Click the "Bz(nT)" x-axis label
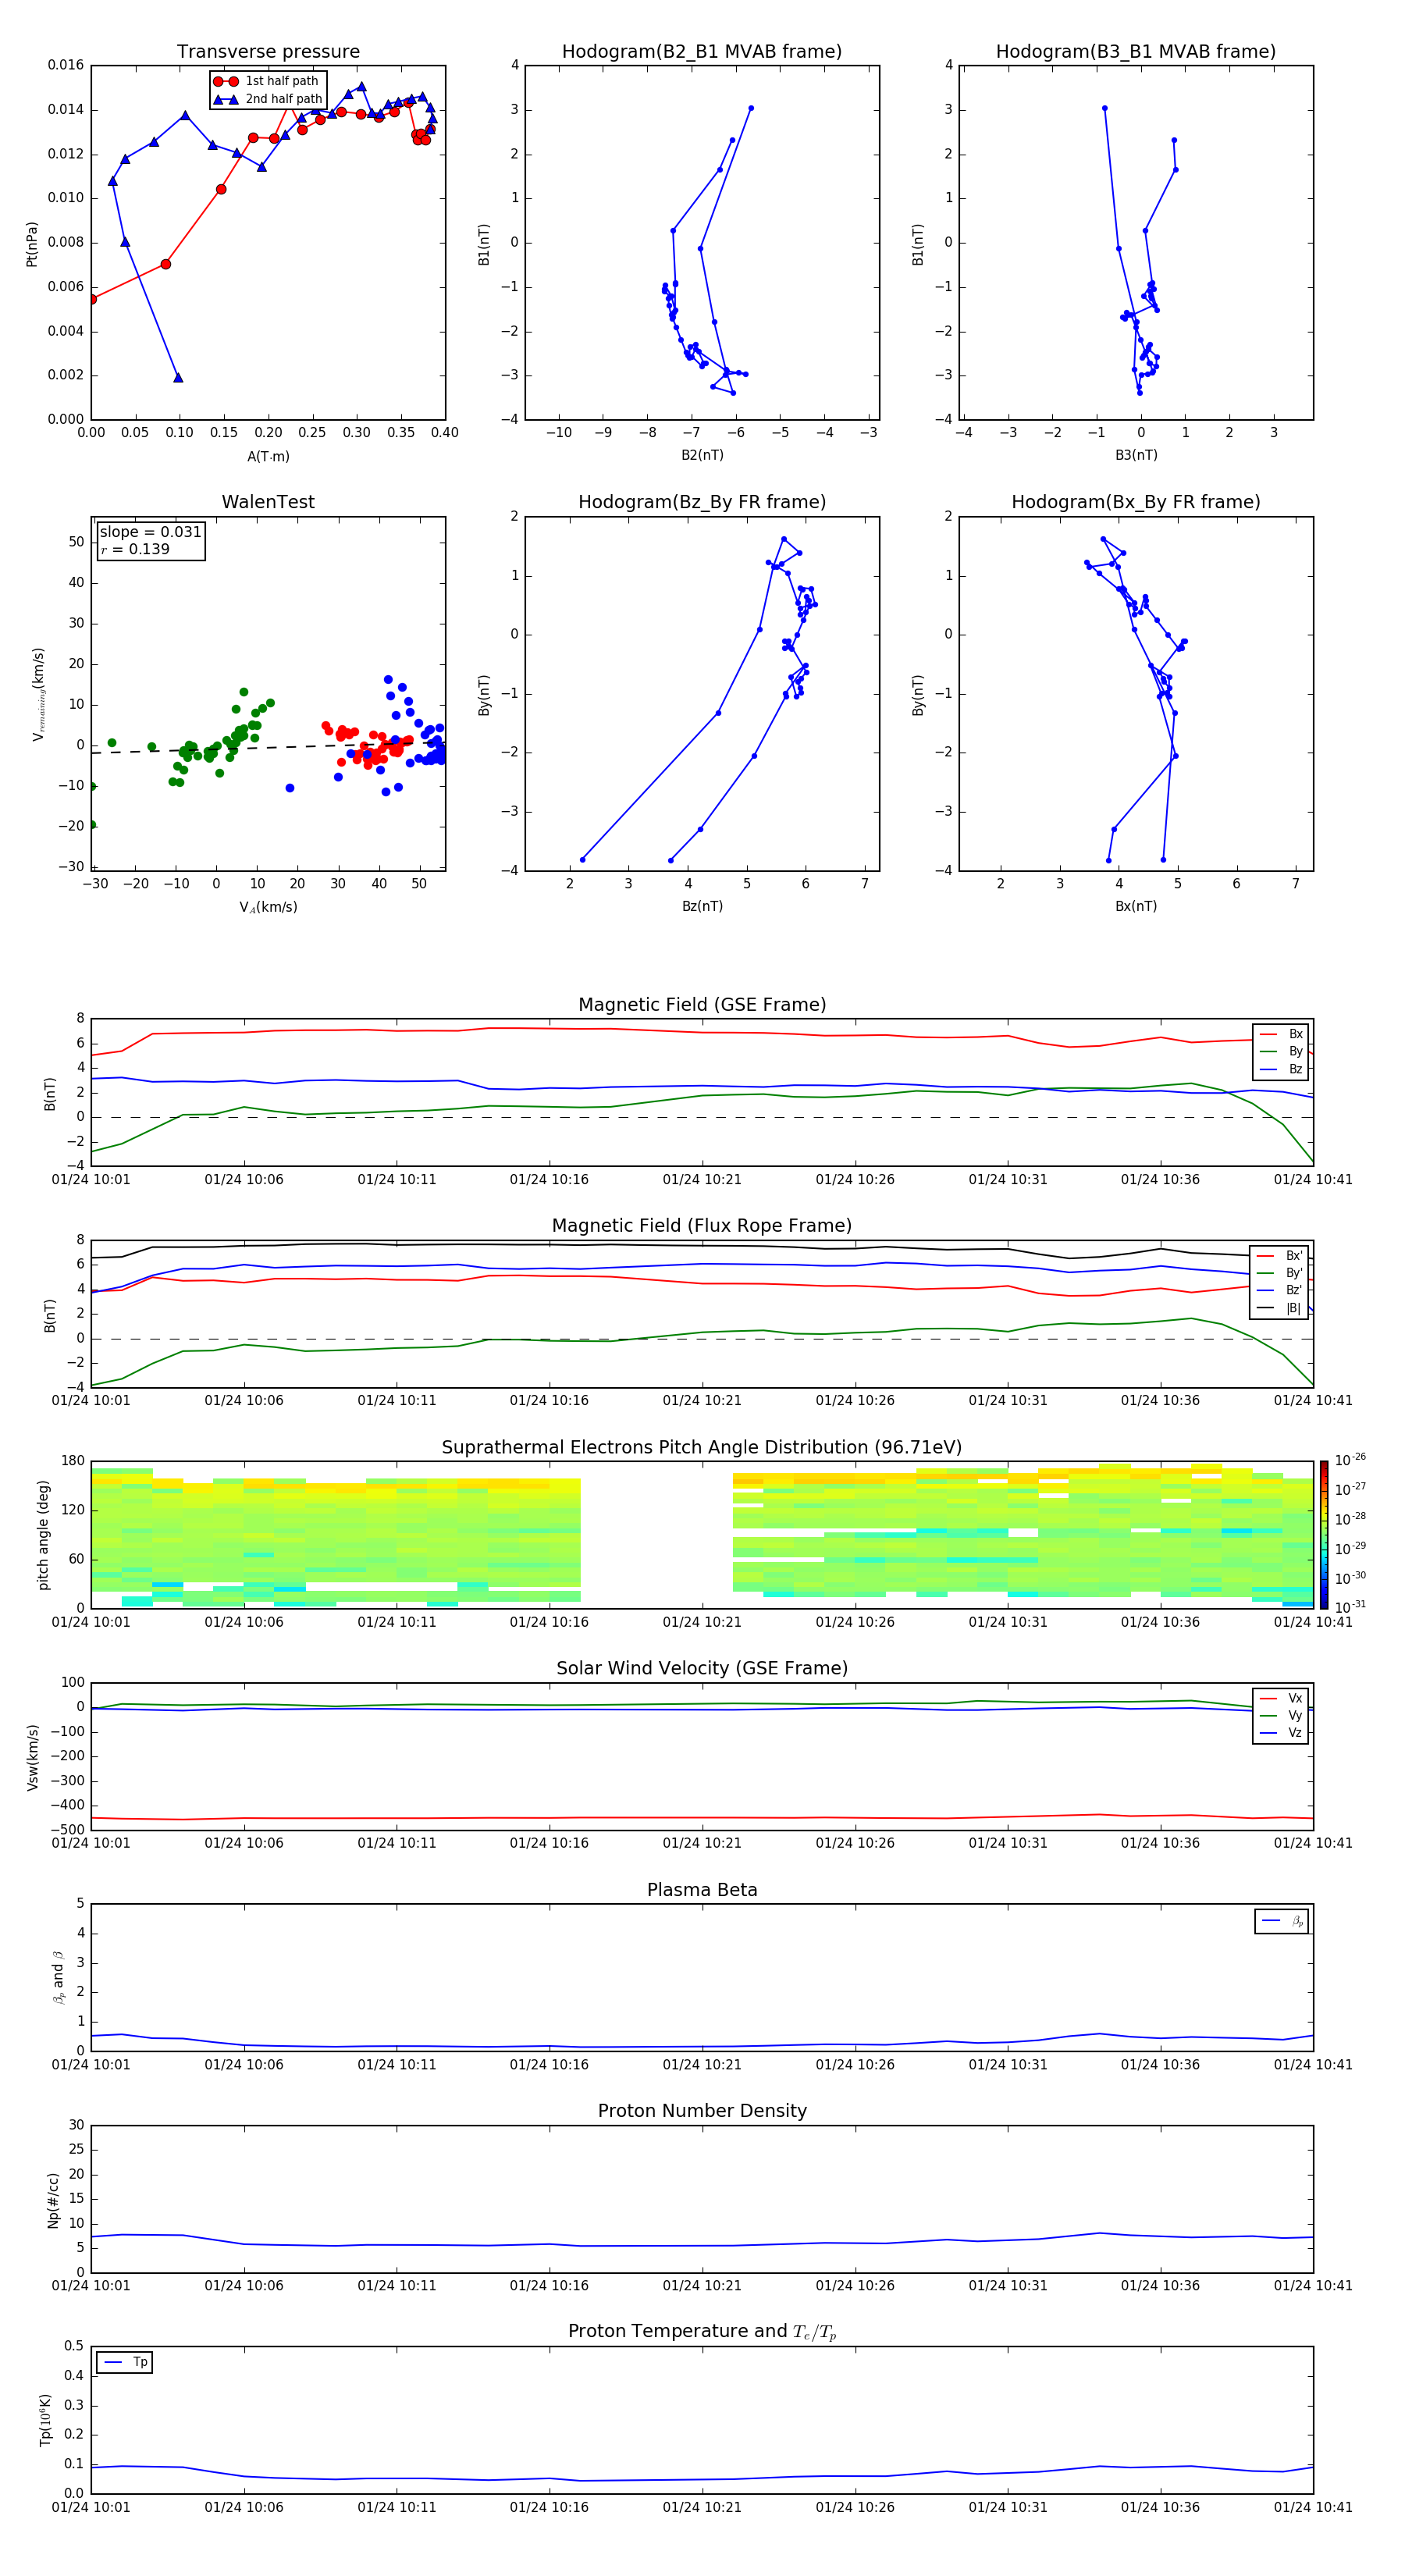Screen dimensions: 1405x2576 (x=702, y=906)
